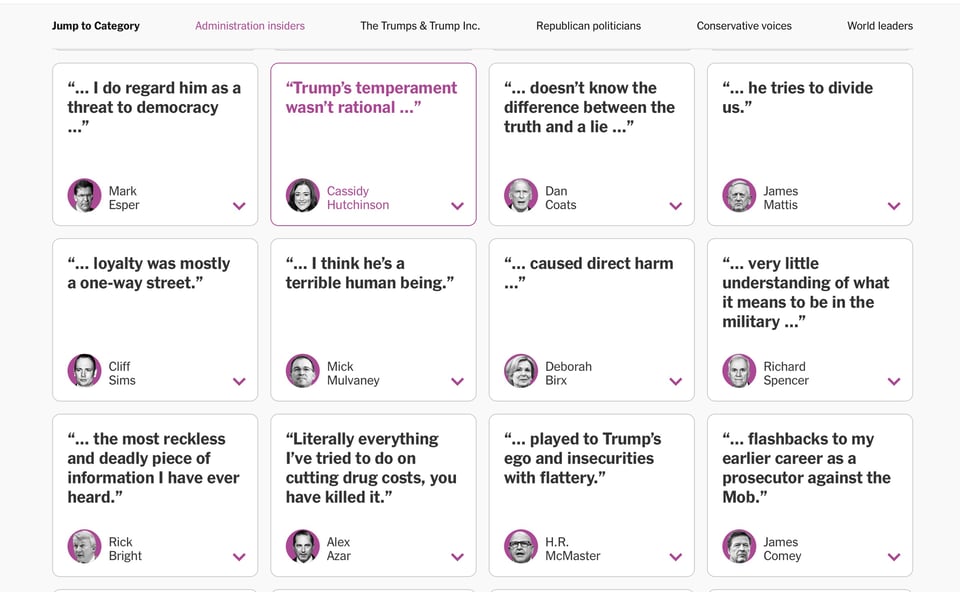Open Mick Mulvaney's card using chevron
Viewport: 960px width, 592px height.
click(457, 381)
